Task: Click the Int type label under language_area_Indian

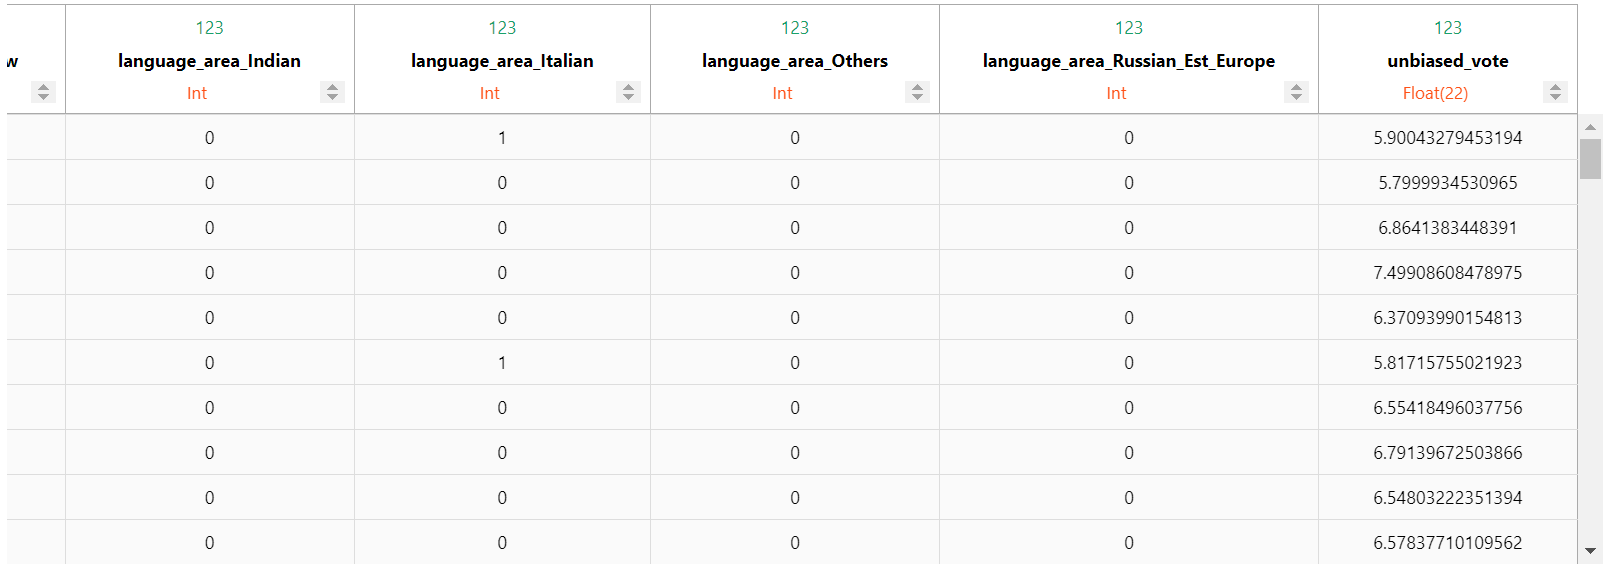Action: (197, 93)
